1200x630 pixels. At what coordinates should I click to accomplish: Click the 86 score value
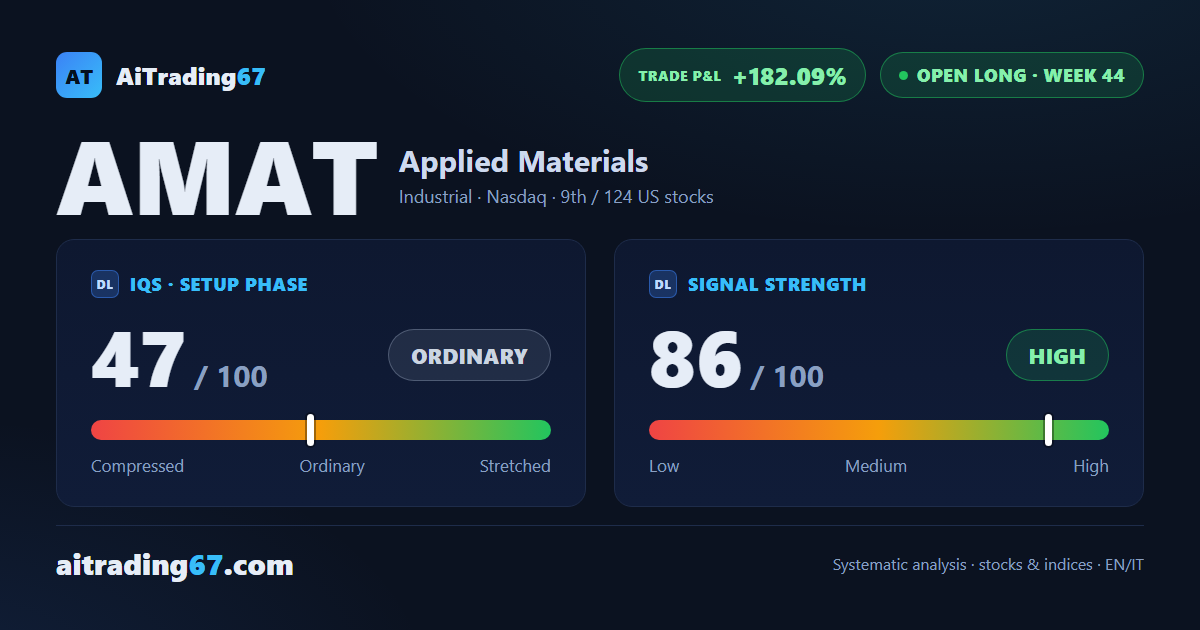696,360
